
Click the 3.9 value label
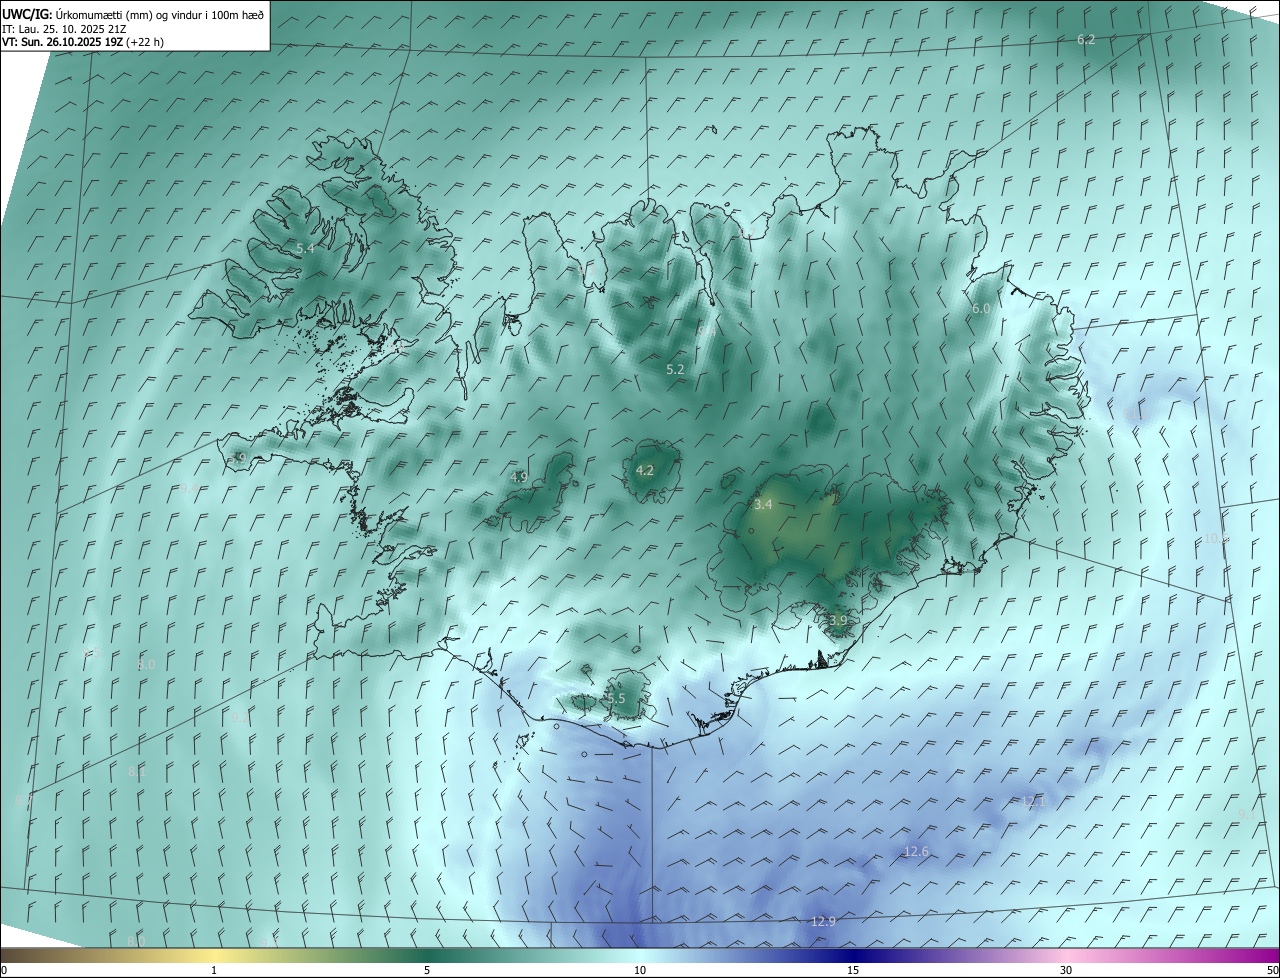[838, 621]
